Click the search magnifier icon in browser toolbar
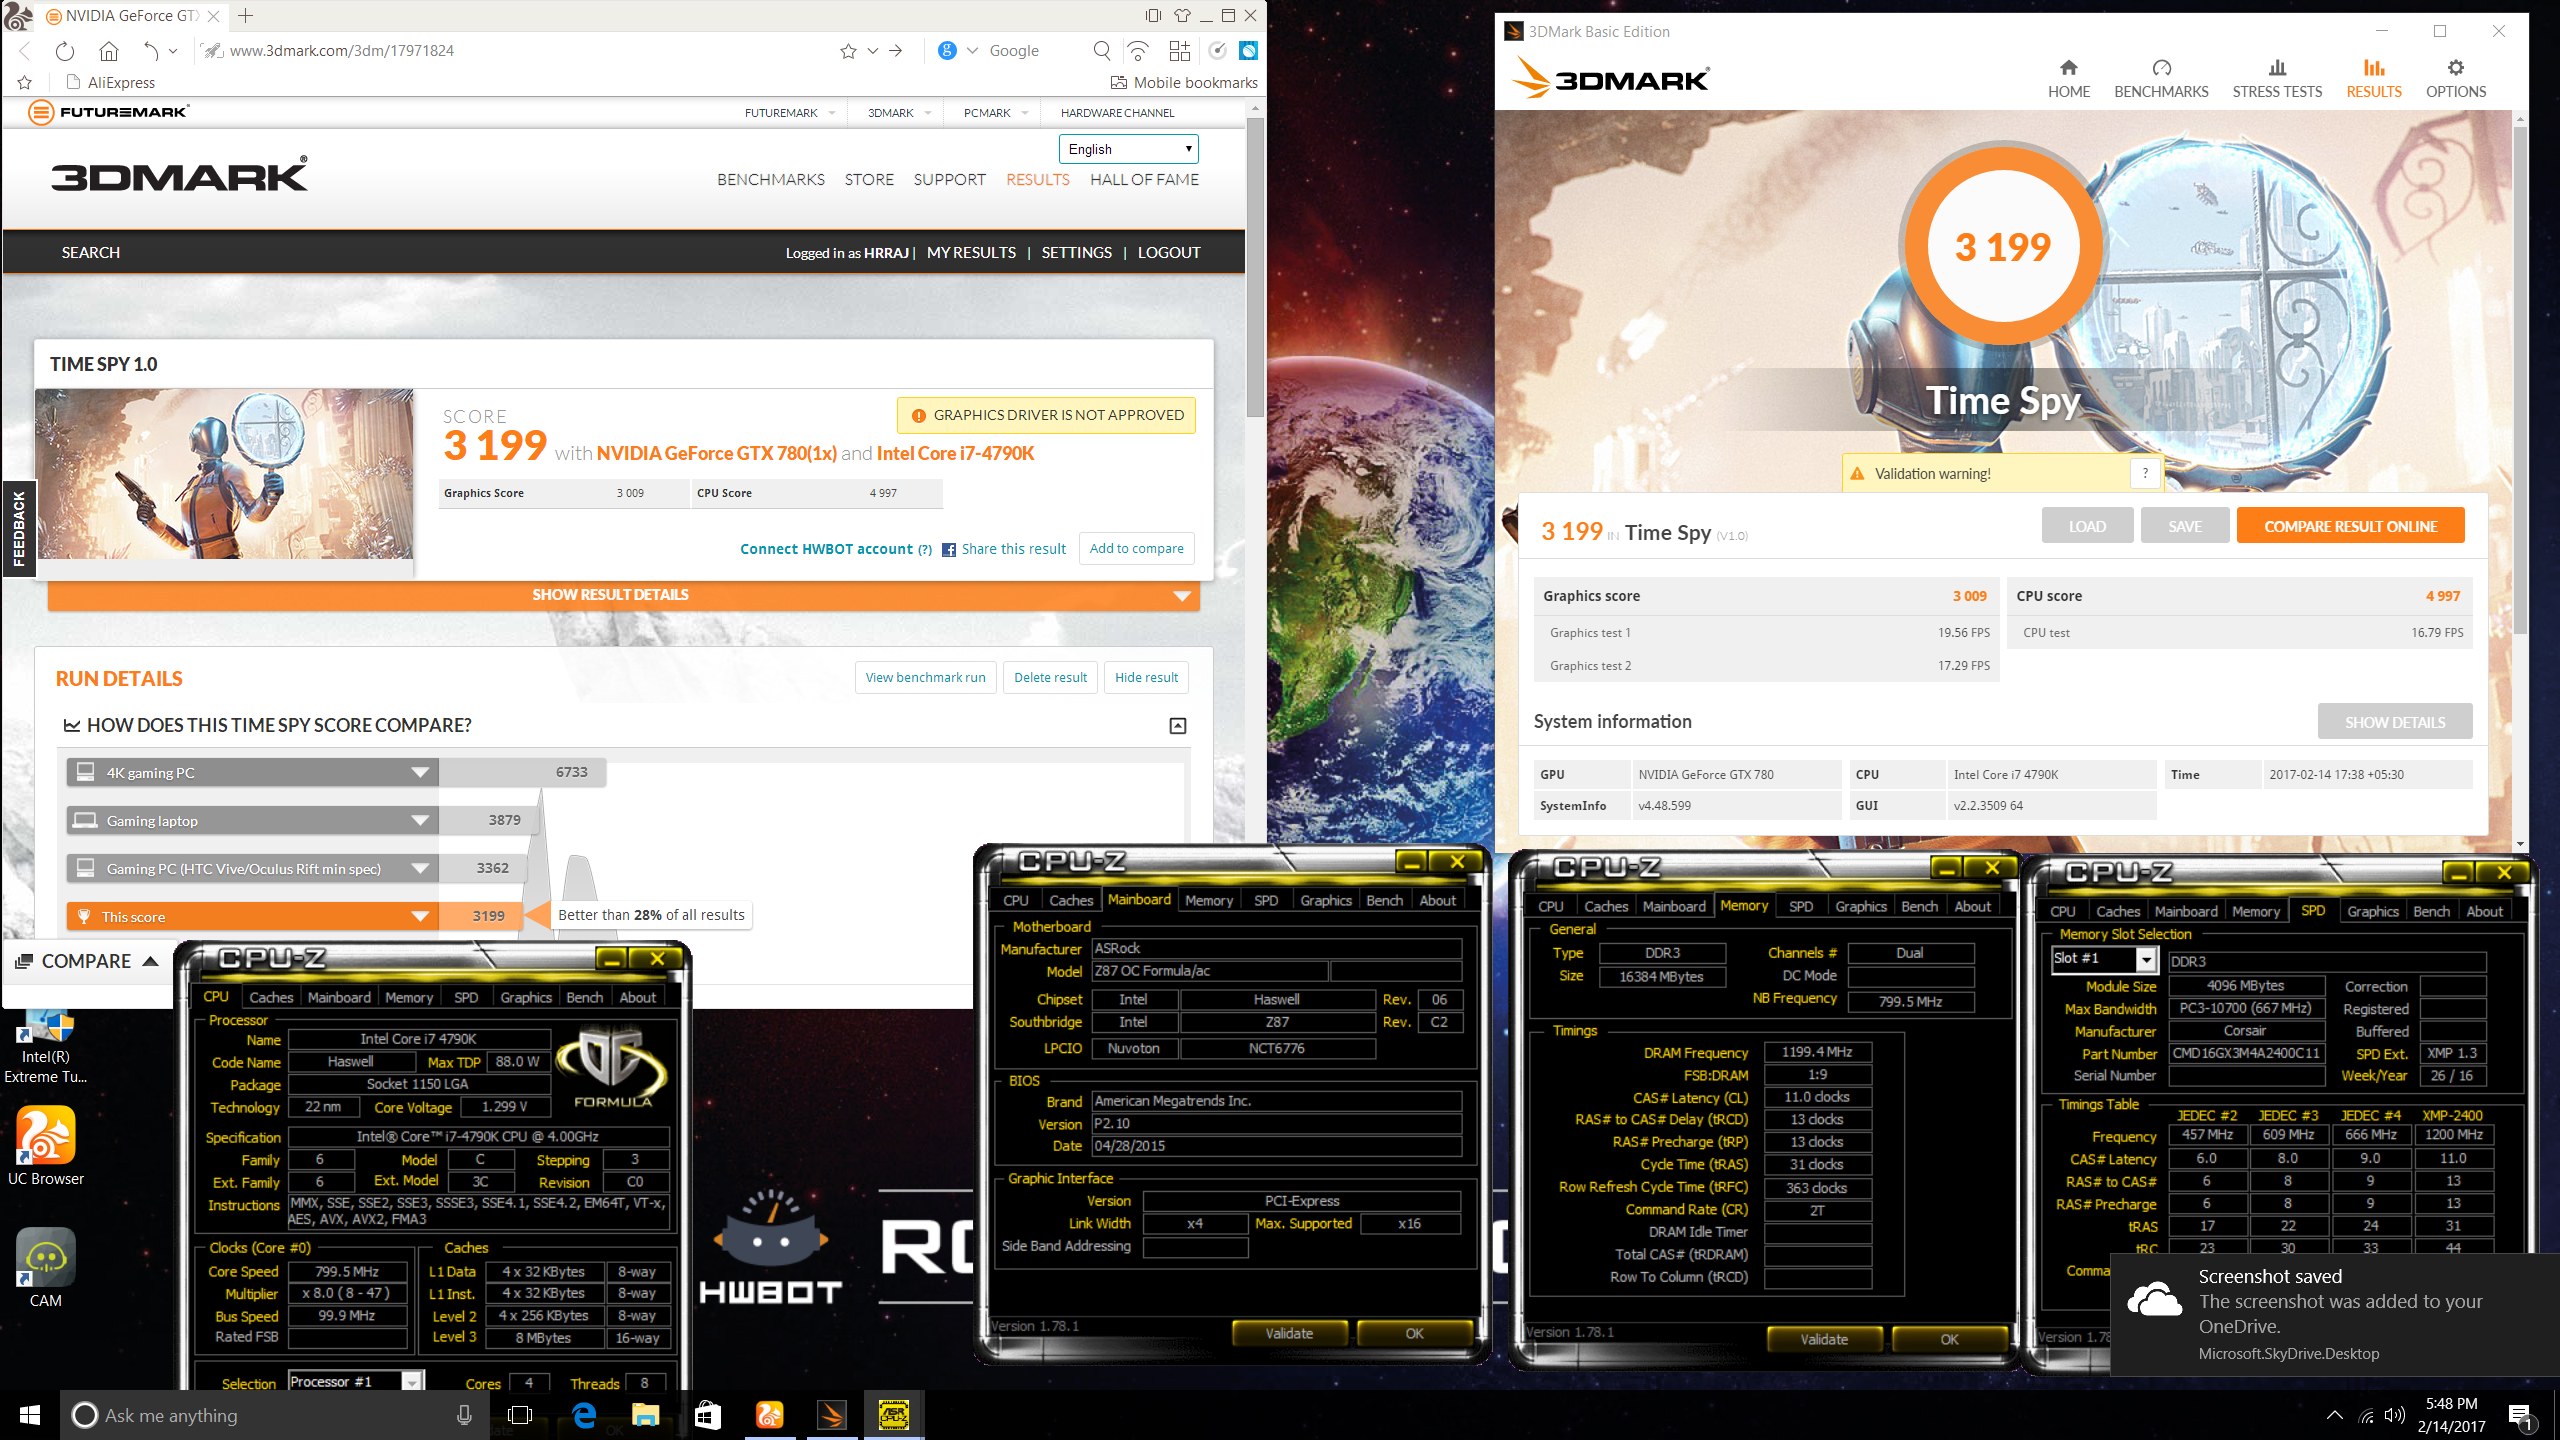This screenshot has height=1440, width=2560. [x=1101, y=50]
